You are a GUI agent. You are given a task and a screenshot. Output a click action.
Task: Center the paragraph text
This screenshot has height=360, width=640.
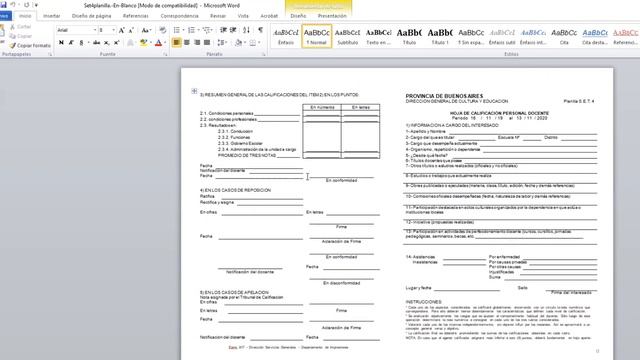pos(187,42)
